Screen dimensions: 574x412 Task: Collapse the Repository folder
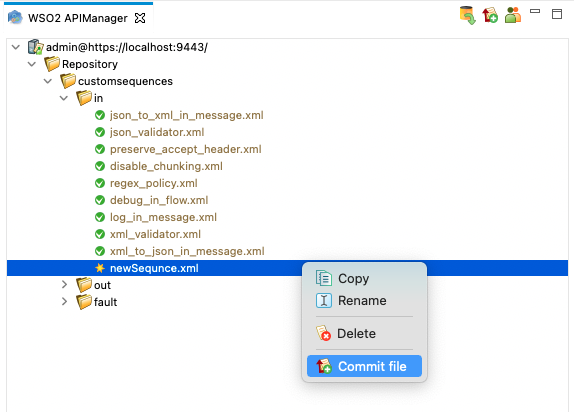[32, 64]
